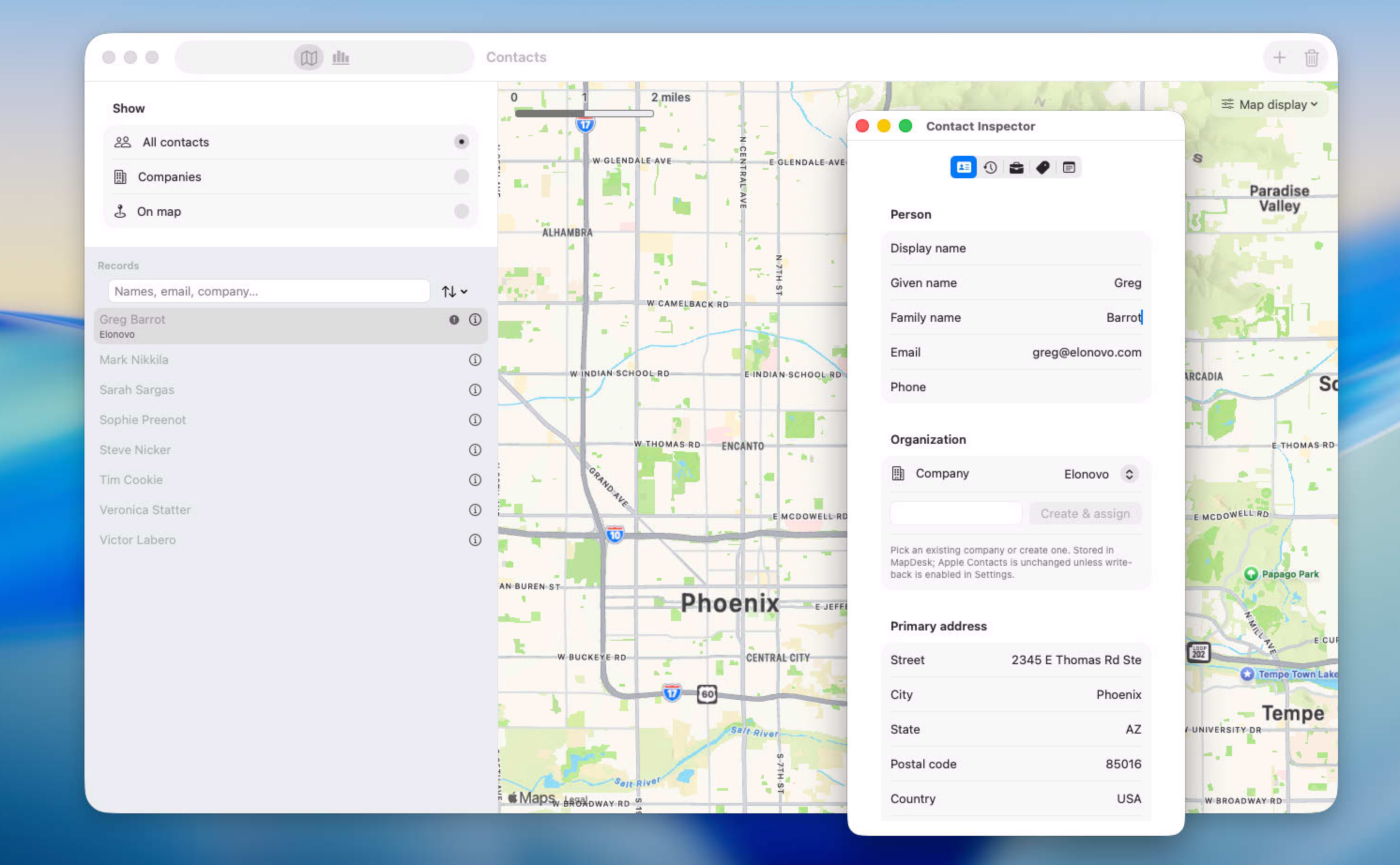This screenshot has width=1400, height=865.
Task: Click the trash icon to delete record
Action: (1312, 58)
